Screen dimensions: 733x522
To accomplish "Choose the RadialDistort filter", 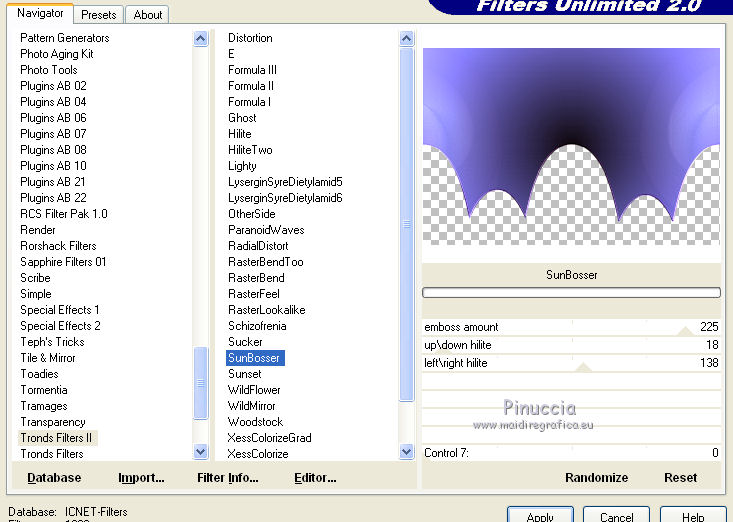I will 258,246.
